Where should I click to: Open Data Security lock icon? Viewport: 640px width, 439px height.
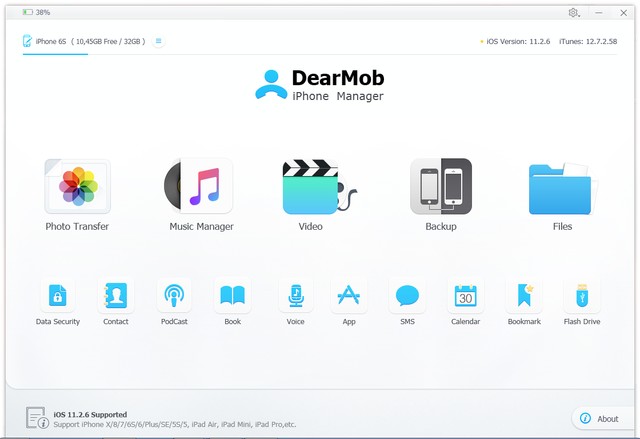[x=58, y=296]
